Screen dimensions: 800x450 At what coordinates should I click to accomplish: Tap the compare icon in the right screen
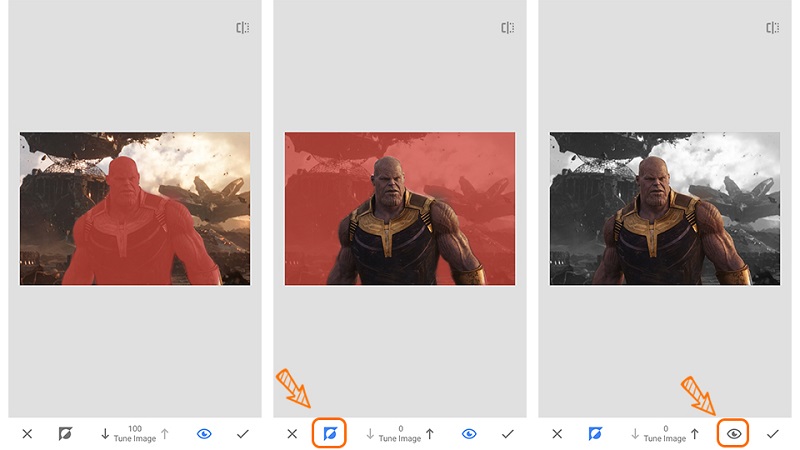click(772, 28)
